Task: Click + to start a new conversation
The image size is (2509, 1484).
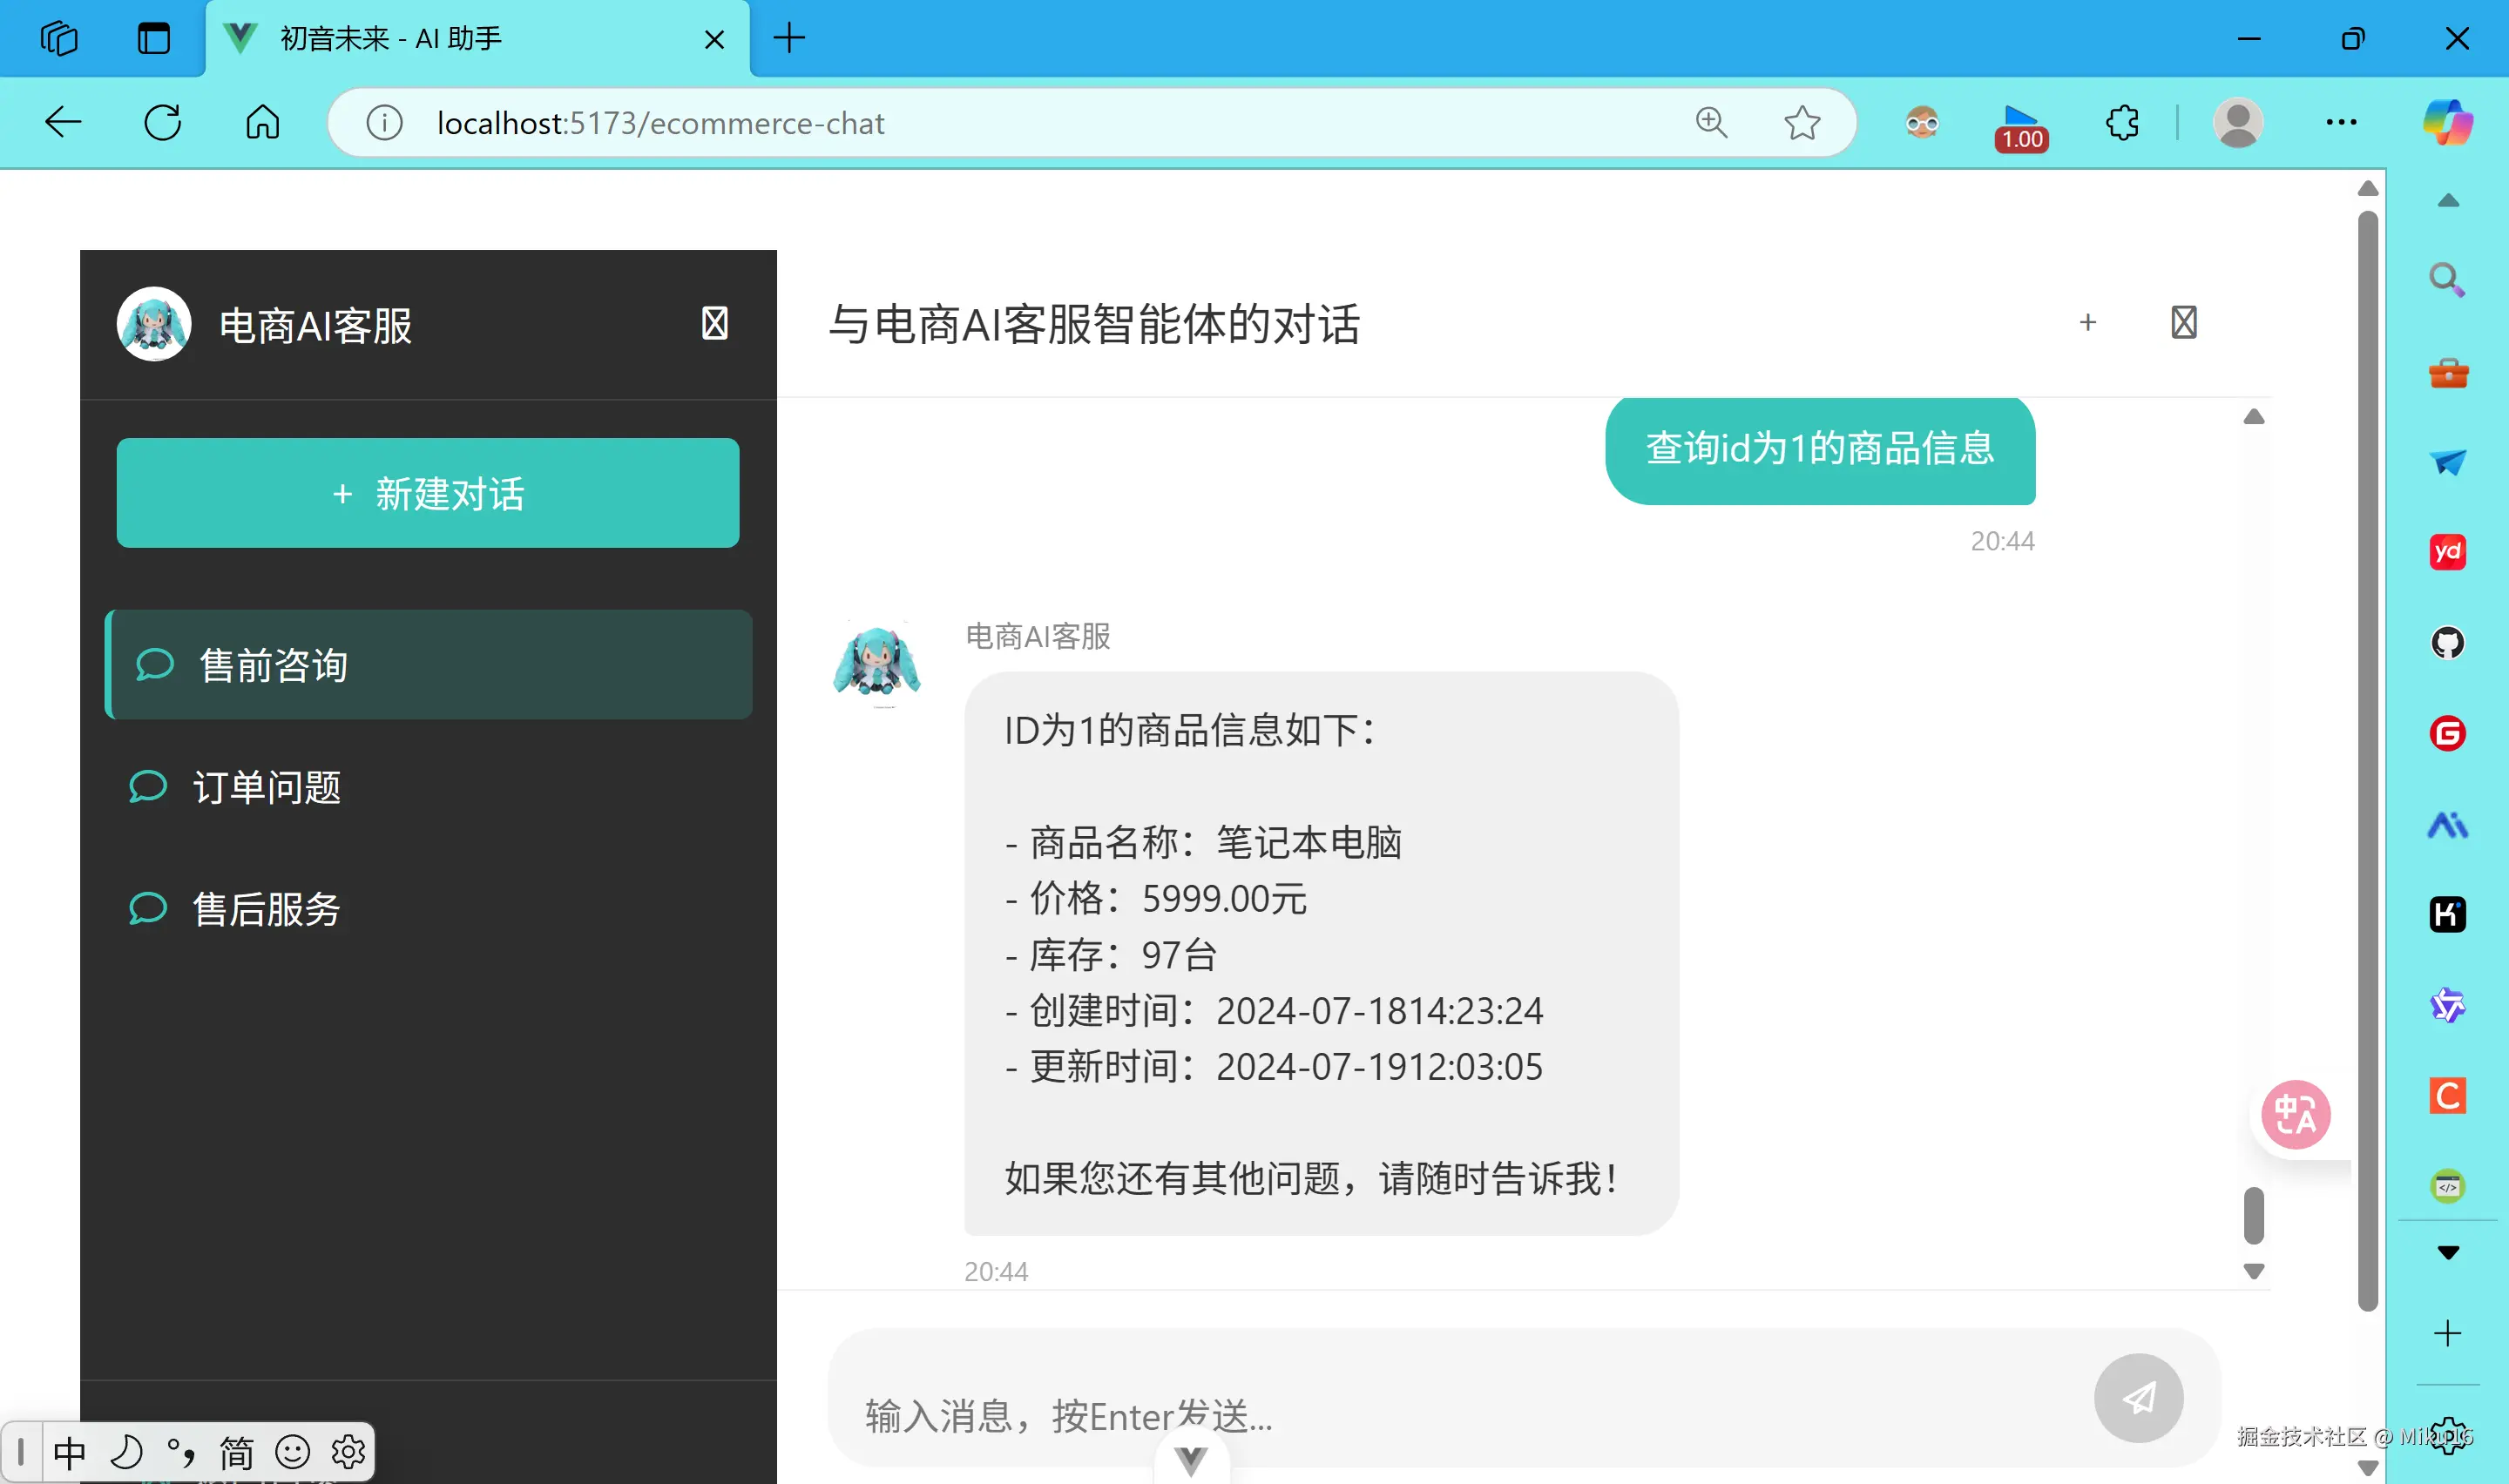Action: [2088, 322]
